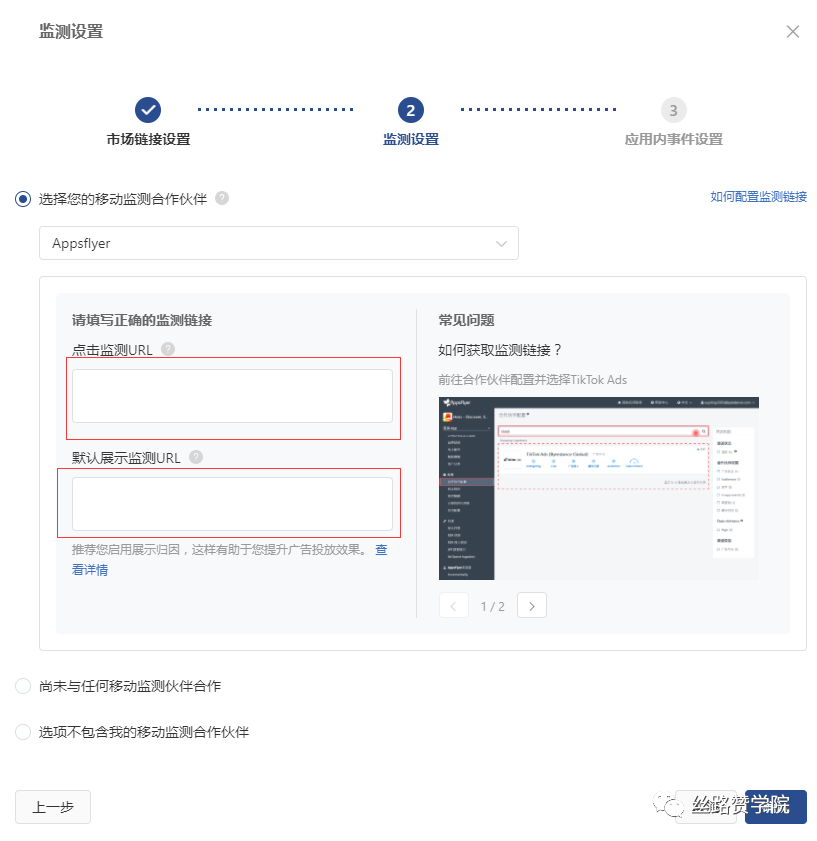This screenshot has height=841, width=817.
Task: Select step 2 circle labeled 监测设置
Action: click(410, 110)
